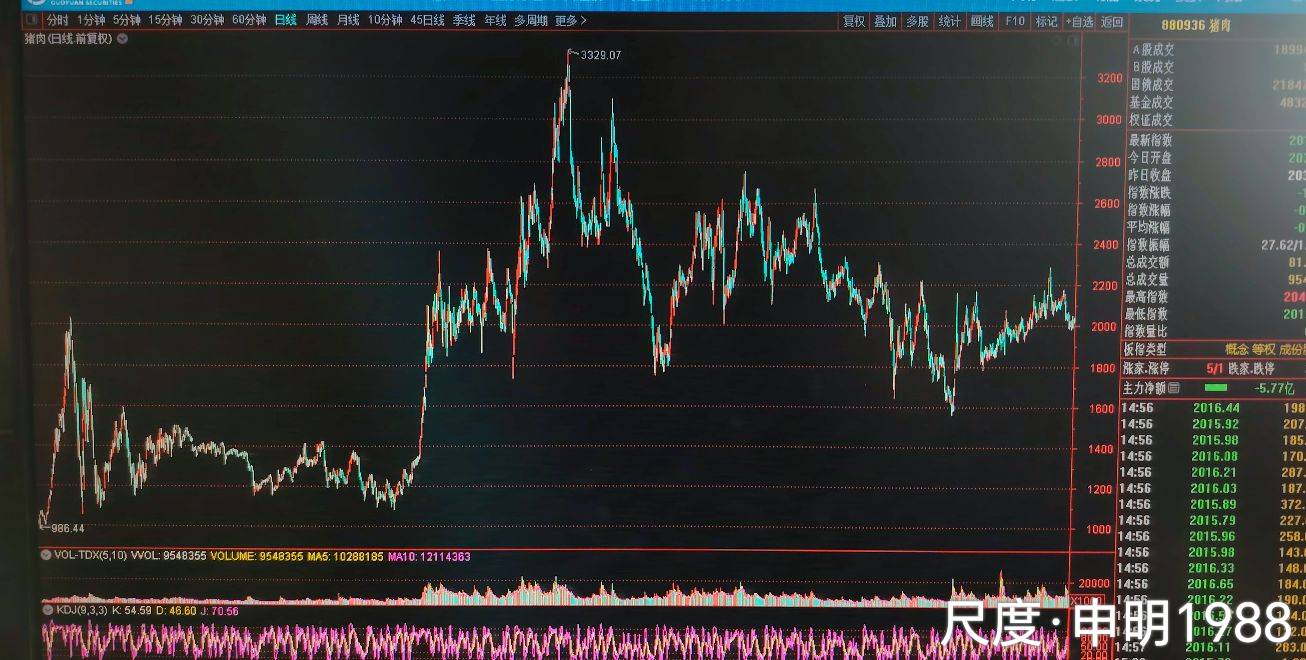Viewport: 1306px width, 660px height.
Task: Select the 月线 monthly period tab
Action: tap(348, 20)
